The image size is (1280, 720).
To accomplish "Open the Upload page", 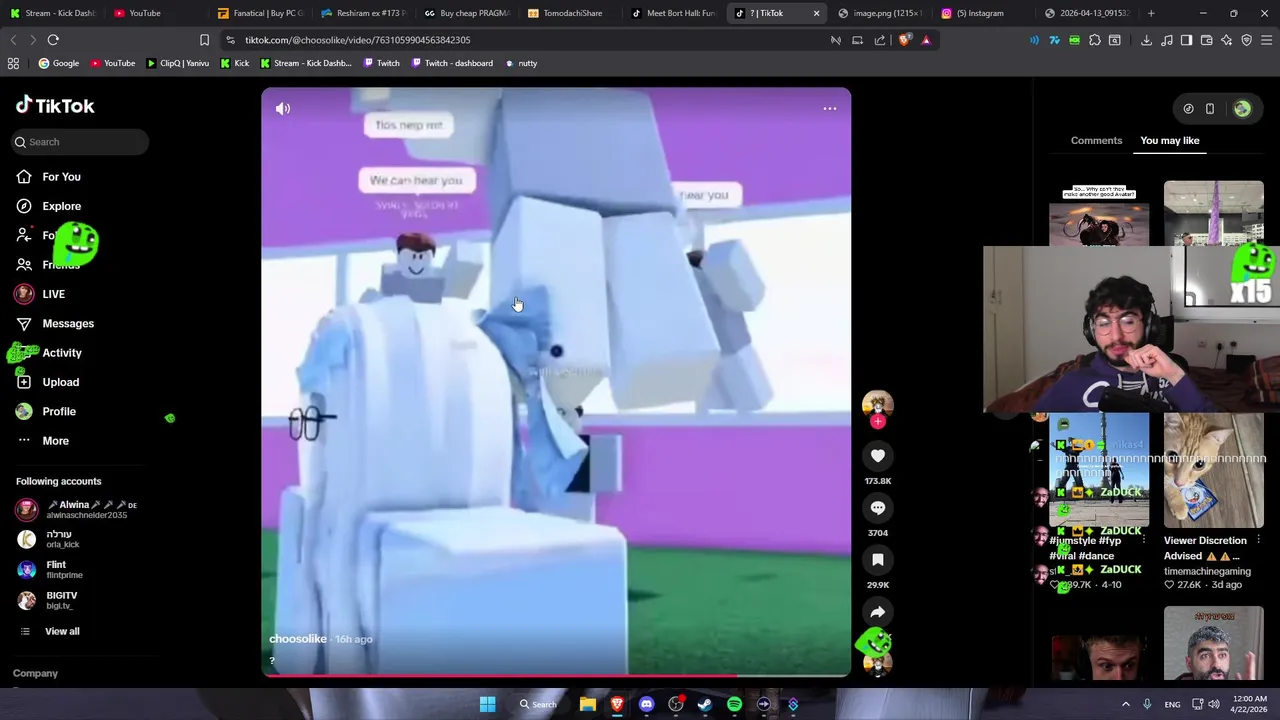I will 60,382.
